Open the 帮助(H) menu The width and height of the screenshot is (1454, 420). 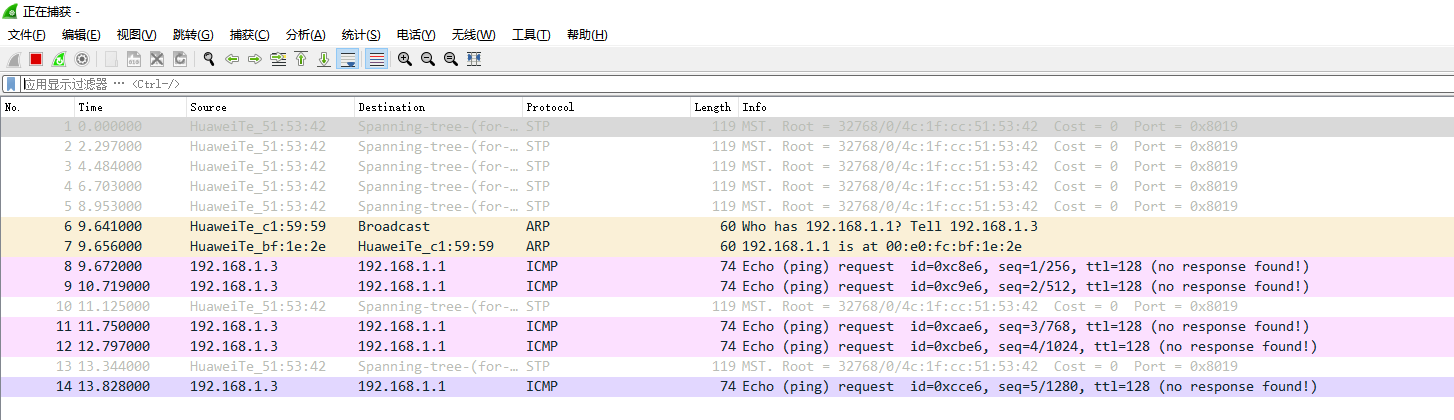coord(587,35)
